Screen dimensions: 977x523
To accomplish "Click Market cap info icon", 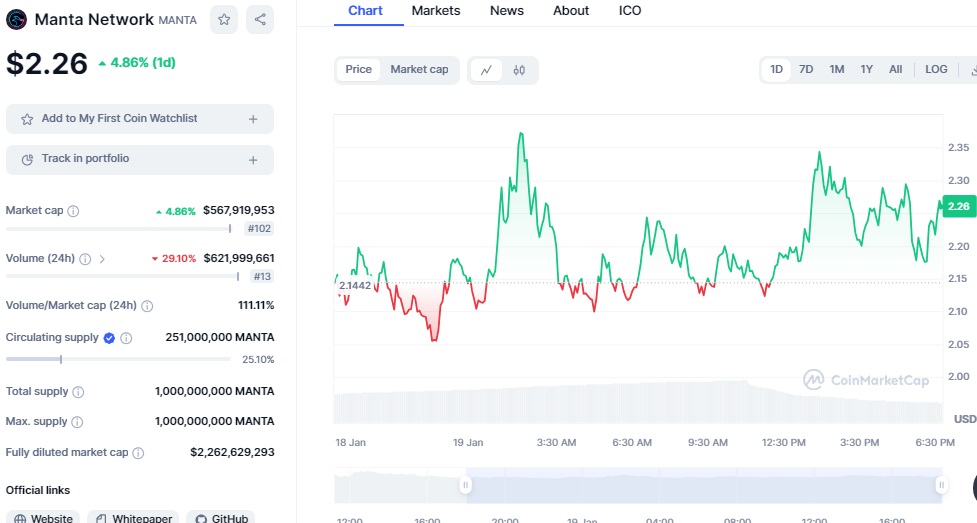I will pos(74,211).
